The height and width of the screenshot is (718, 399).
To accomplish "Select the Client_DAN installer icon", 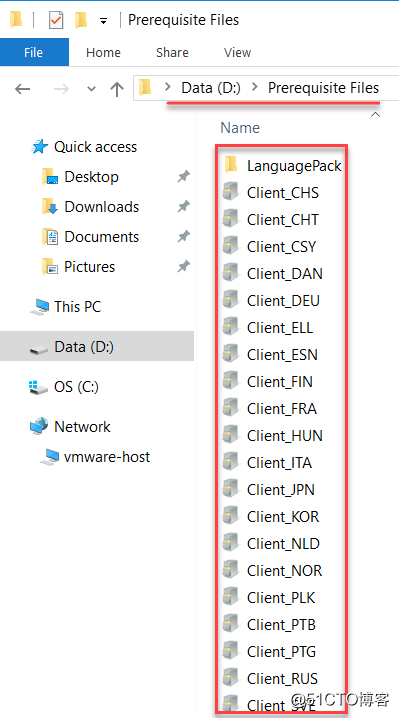I will click(231, 273).
